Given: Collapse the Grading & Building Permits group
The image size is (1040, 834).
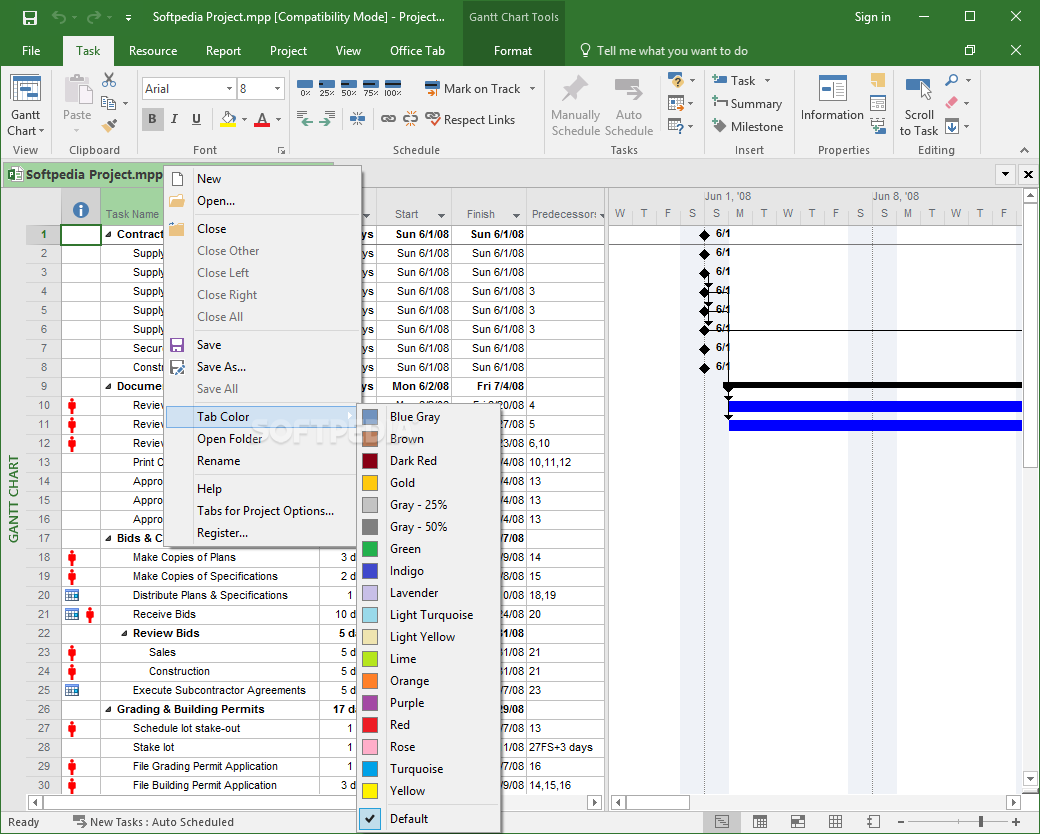Looking at the screenshot, I should point(108,710).
